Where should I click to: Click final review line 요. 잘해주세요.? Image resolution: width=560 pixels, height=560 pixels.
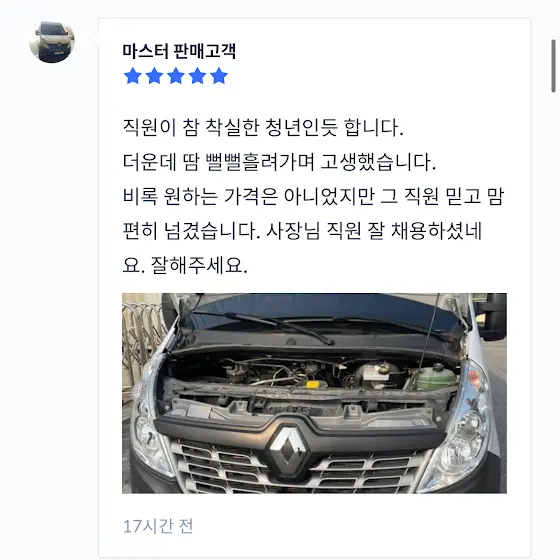pos(185,266)
